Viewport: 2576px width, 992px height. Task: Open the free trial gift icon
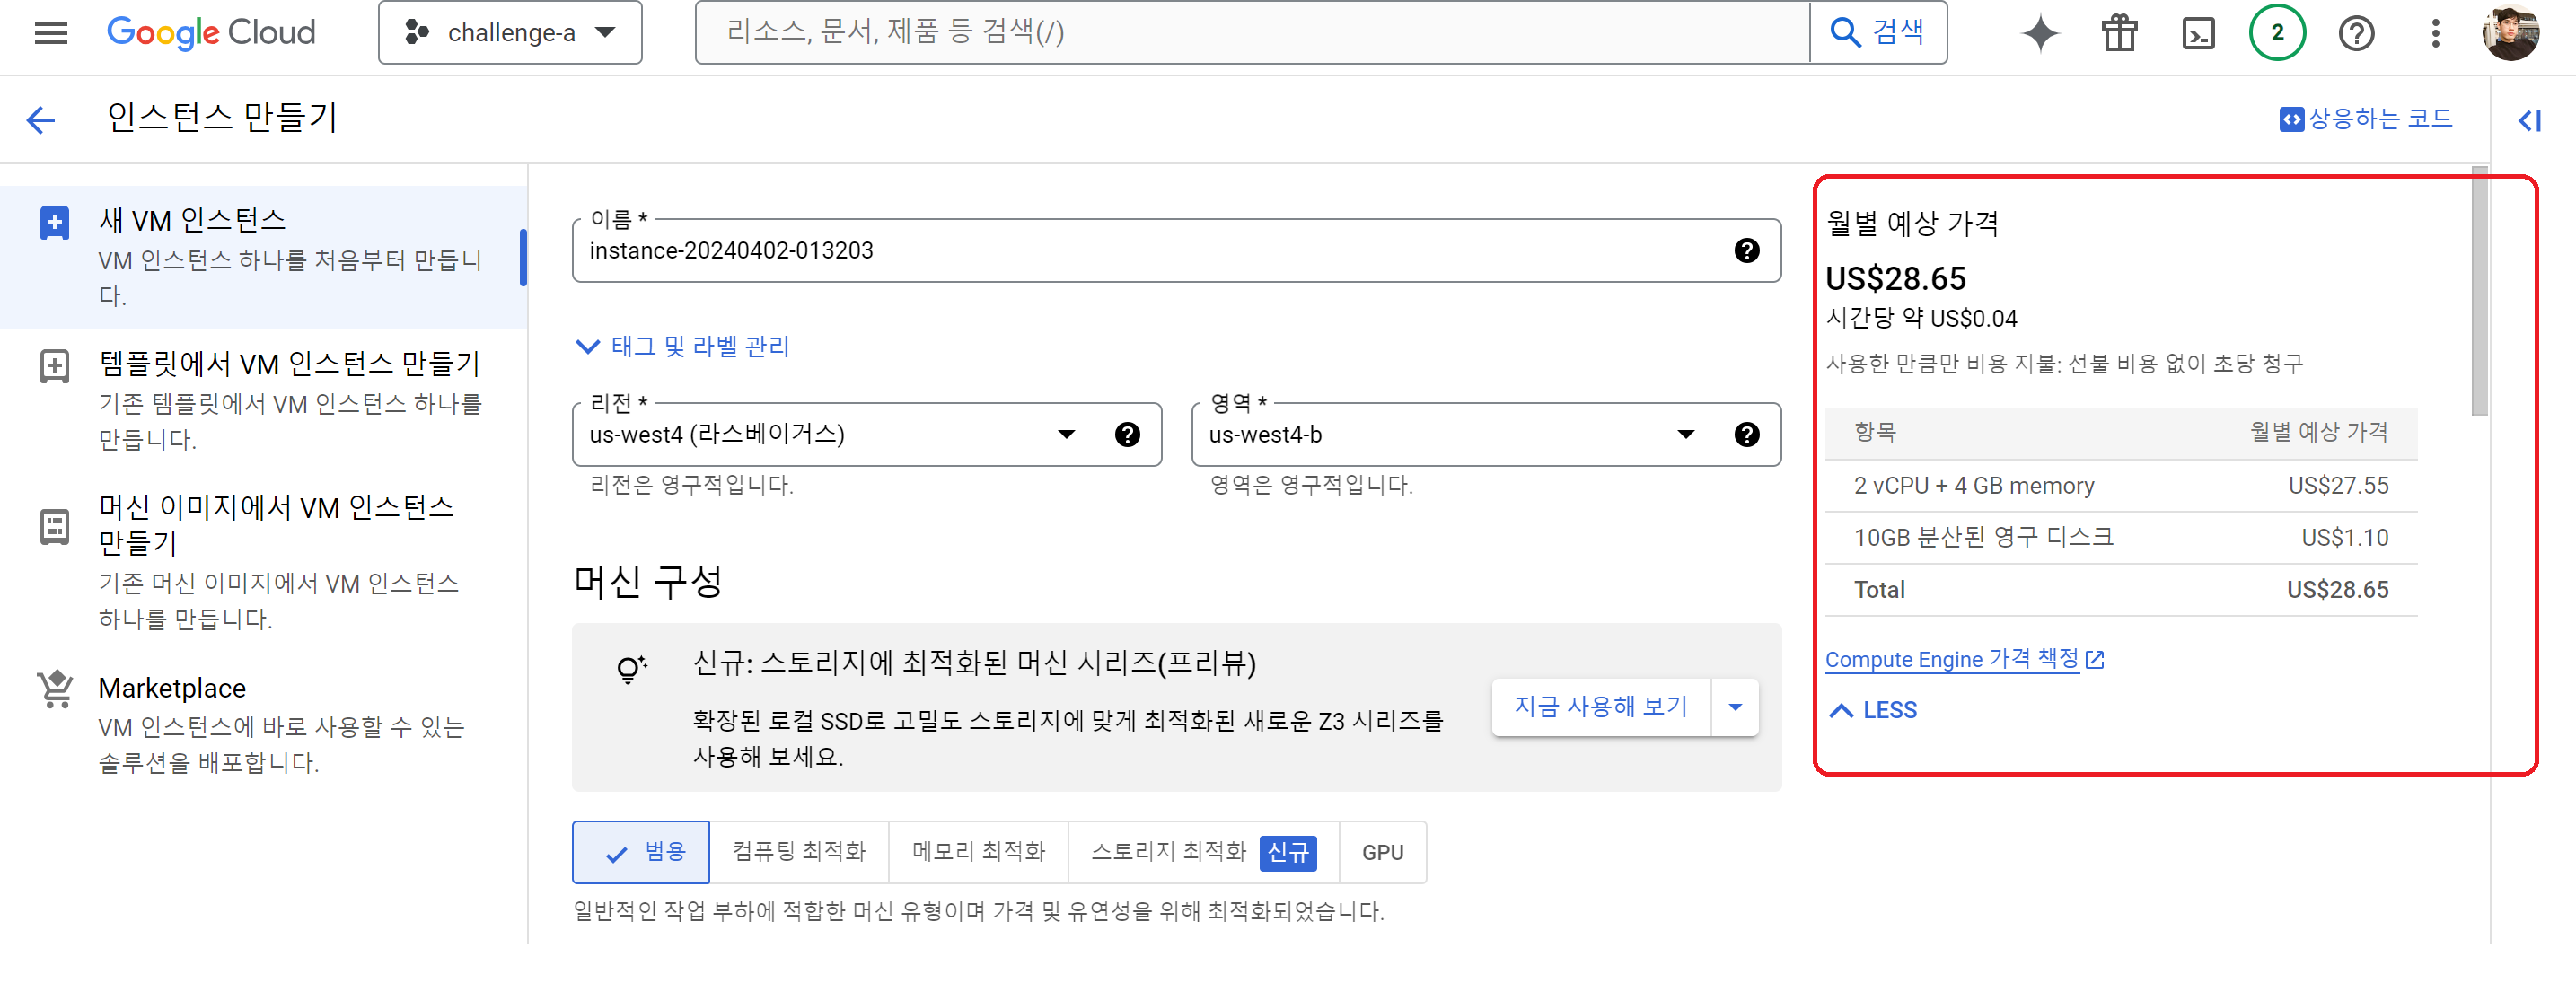2118,33
